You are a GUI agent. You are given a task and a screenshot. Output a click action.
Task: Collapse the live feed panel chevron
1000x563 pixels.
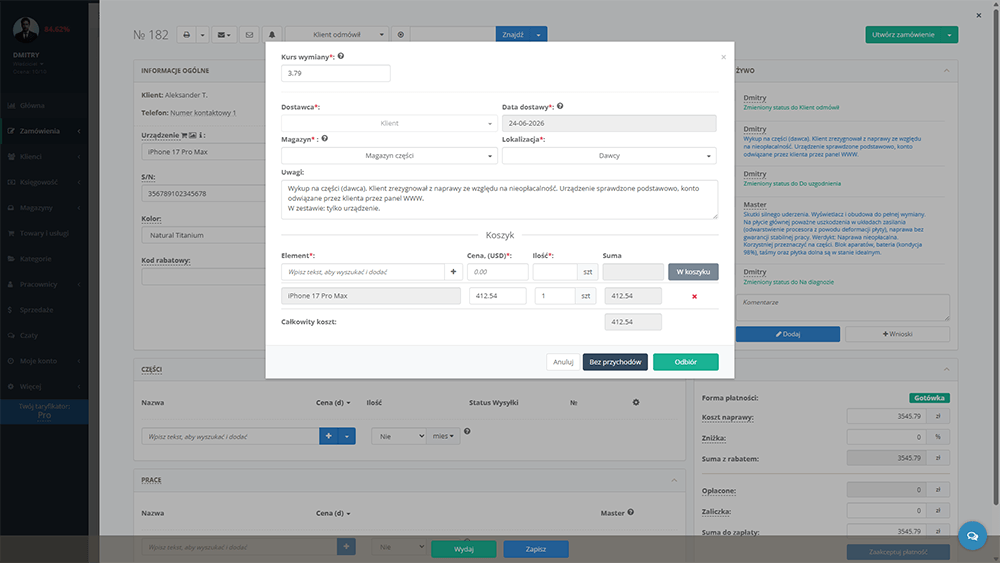(x=946, y=70)
